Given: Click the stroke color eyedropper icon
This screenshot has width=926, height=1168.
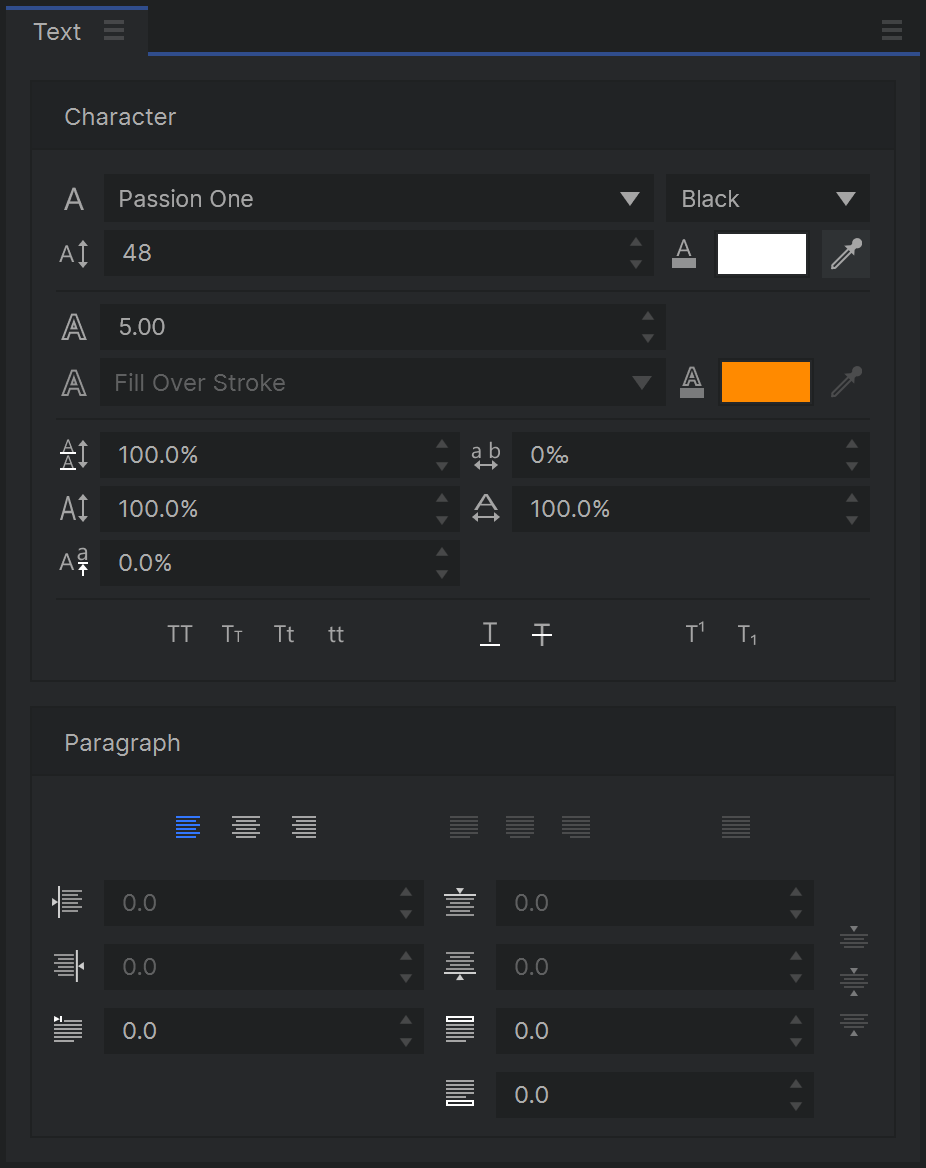Looking at the screenshot, I should point(845,382).
